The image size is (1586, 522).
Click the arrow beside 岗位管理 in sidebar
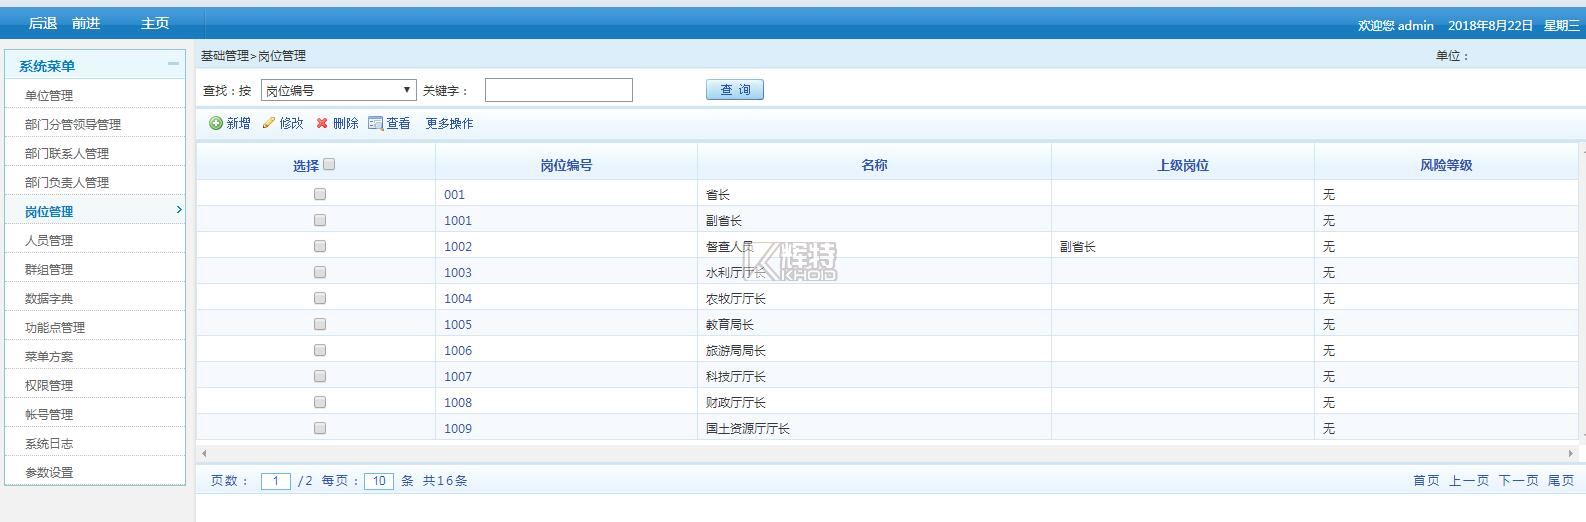(179, 210)
